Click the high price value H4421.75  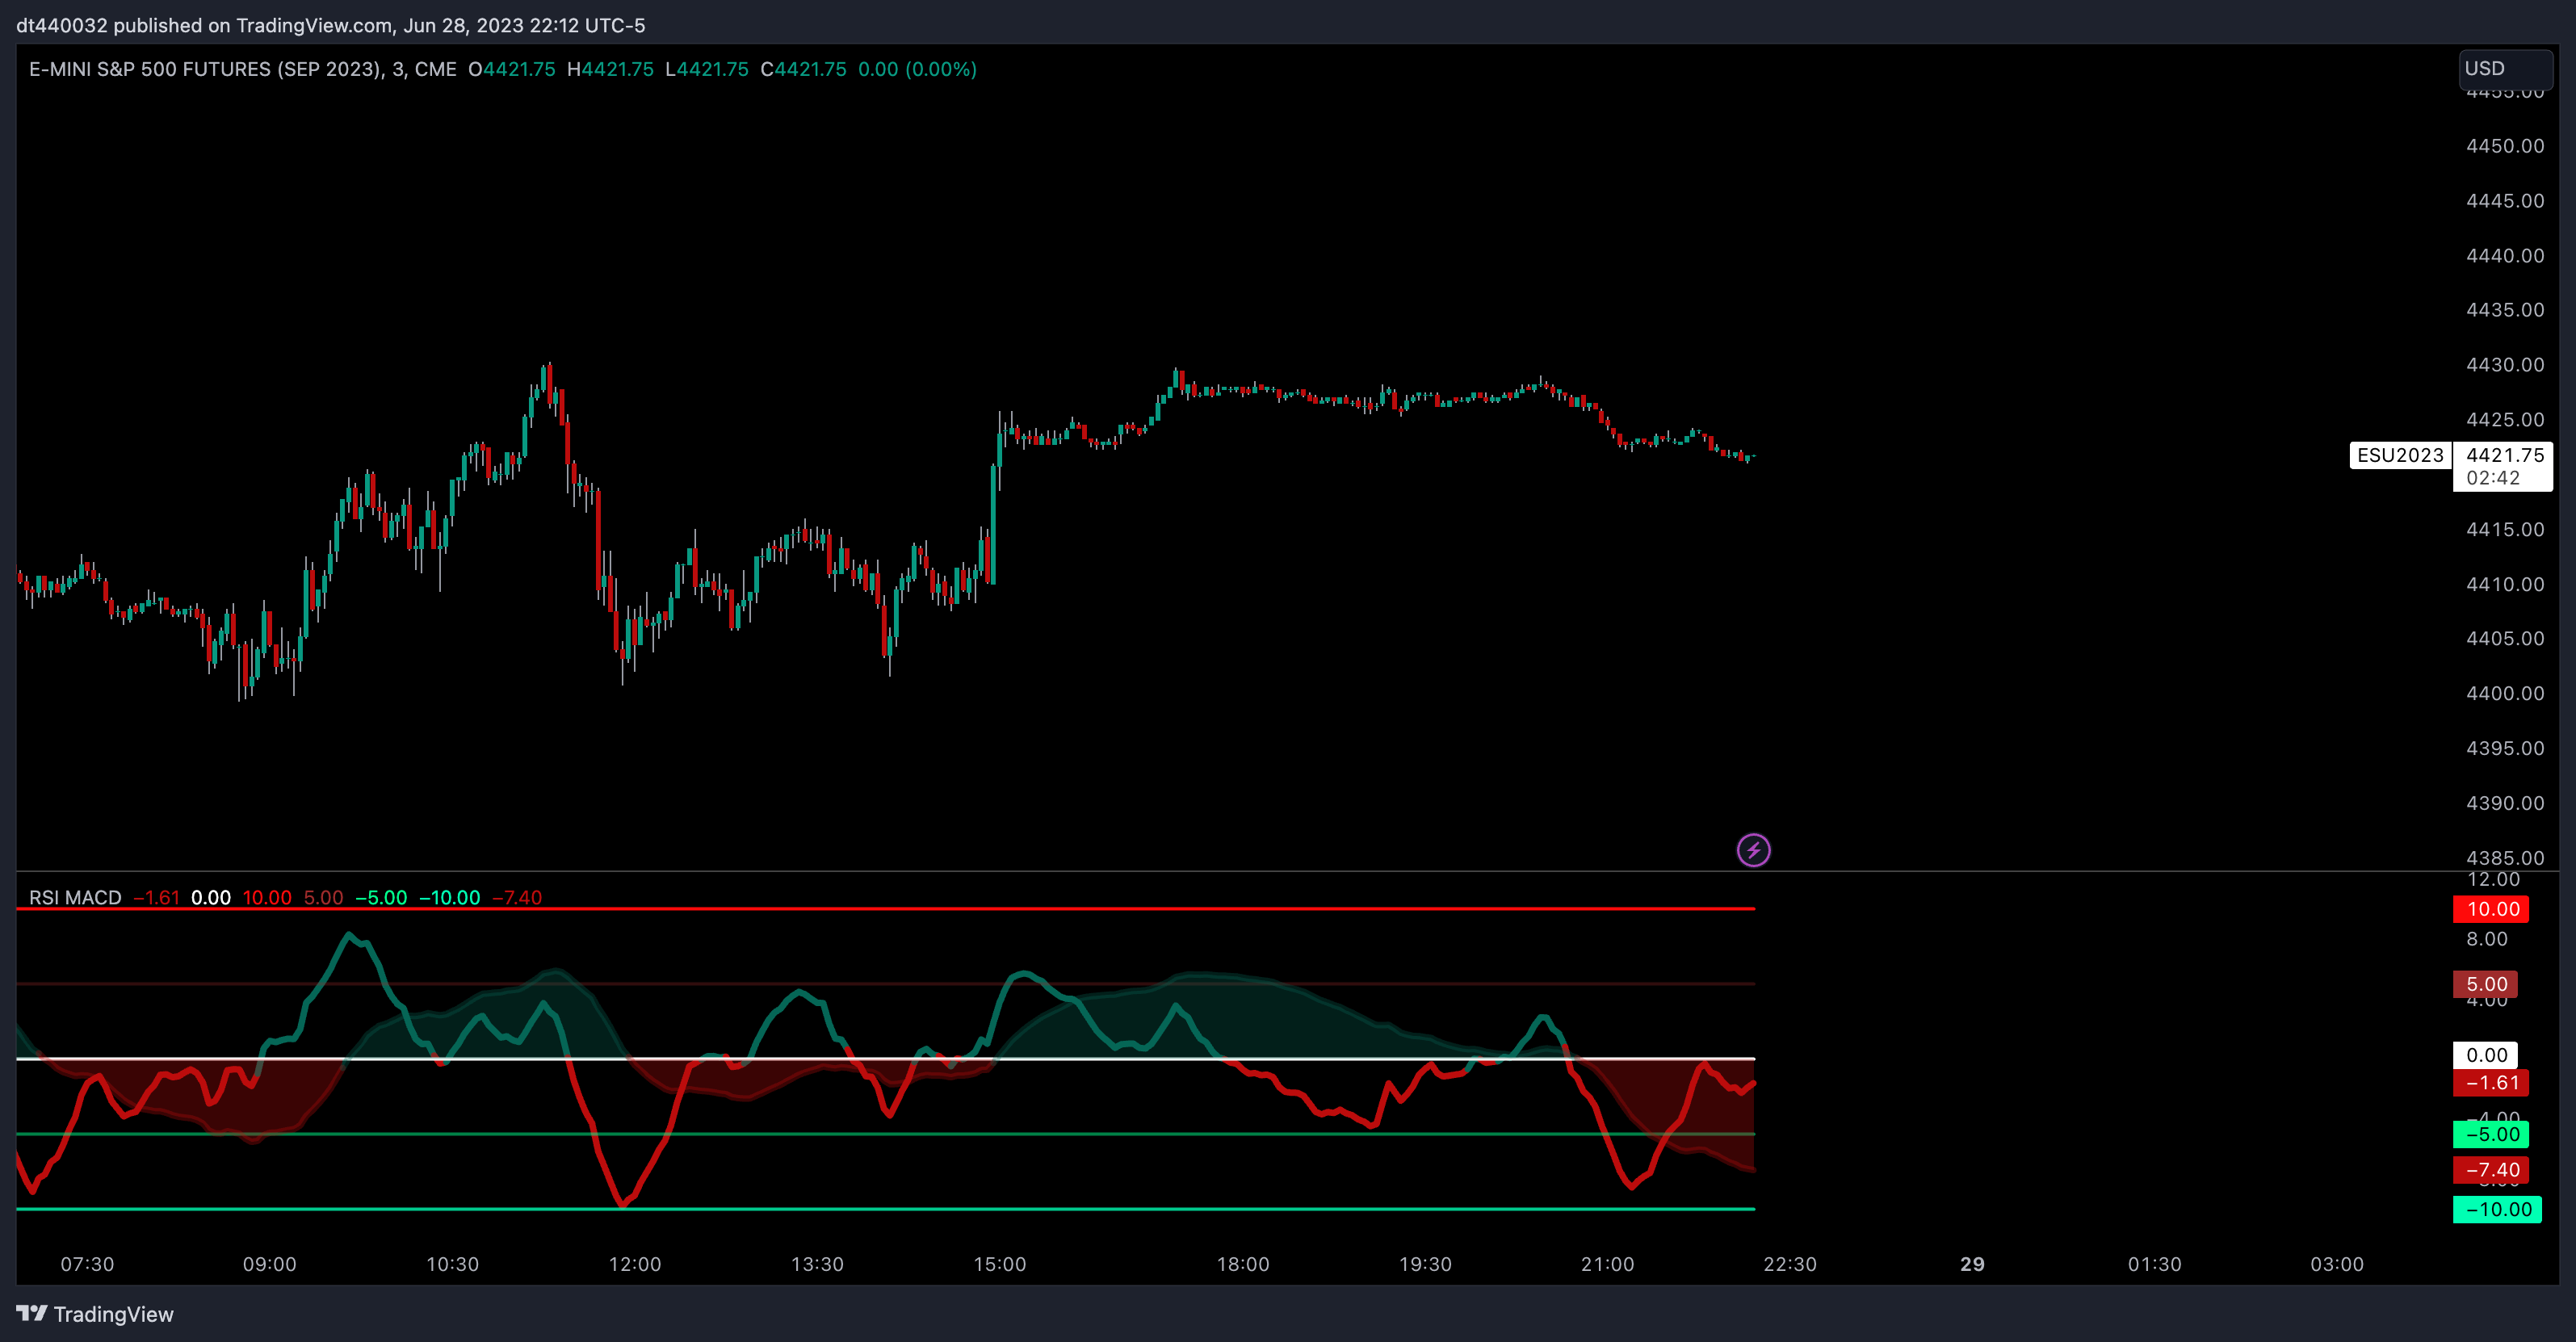tap(610, 69)
